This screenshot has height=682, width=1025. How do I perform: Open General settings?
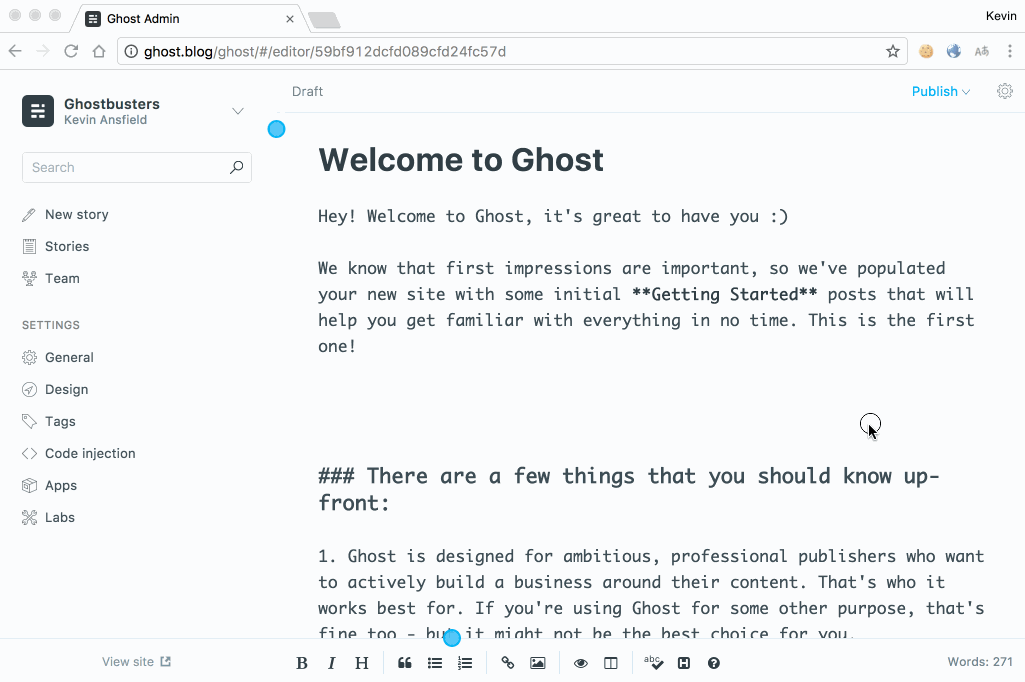[x=69, y=358]
